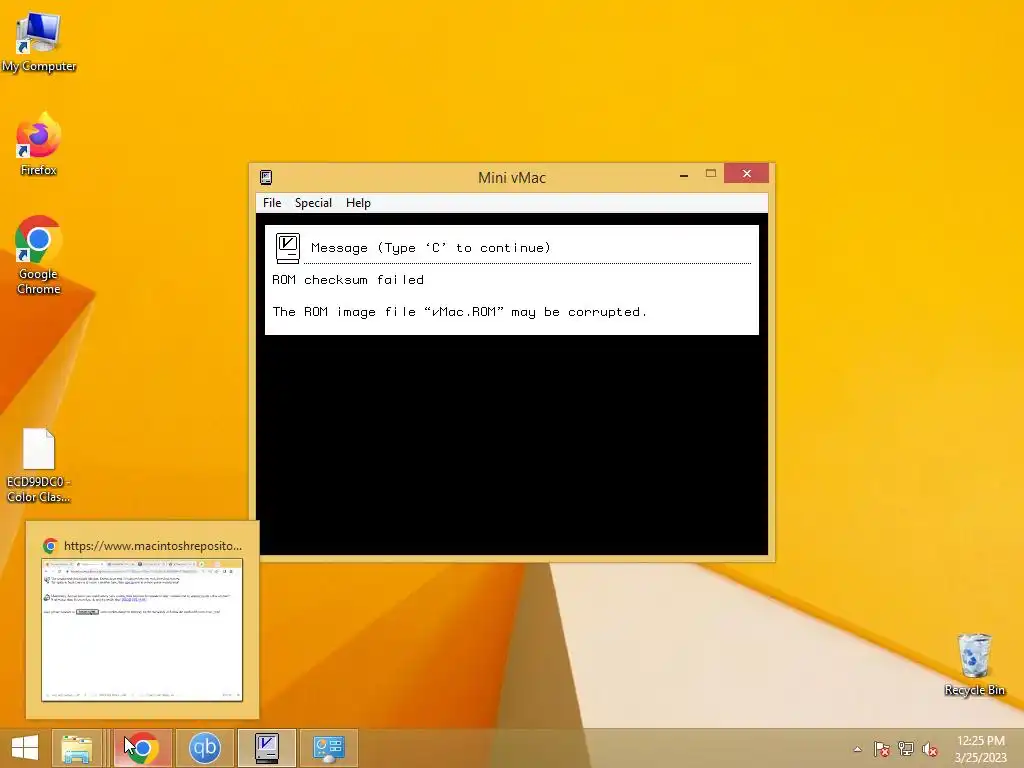
Task: Open the Control Panel taskbar icon
Action: click(x=328, y=748)
